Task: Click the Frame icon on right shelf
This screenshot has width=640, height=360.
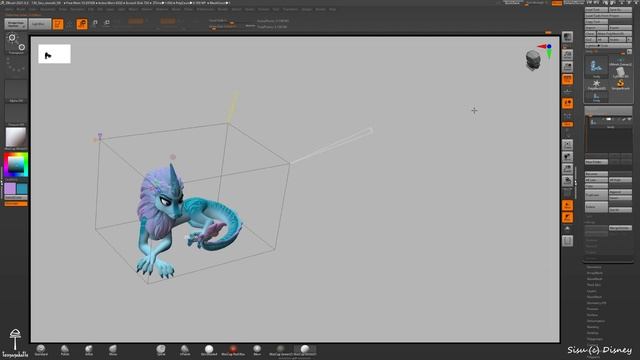Action: pyautogui.click(x=567, y=144)
